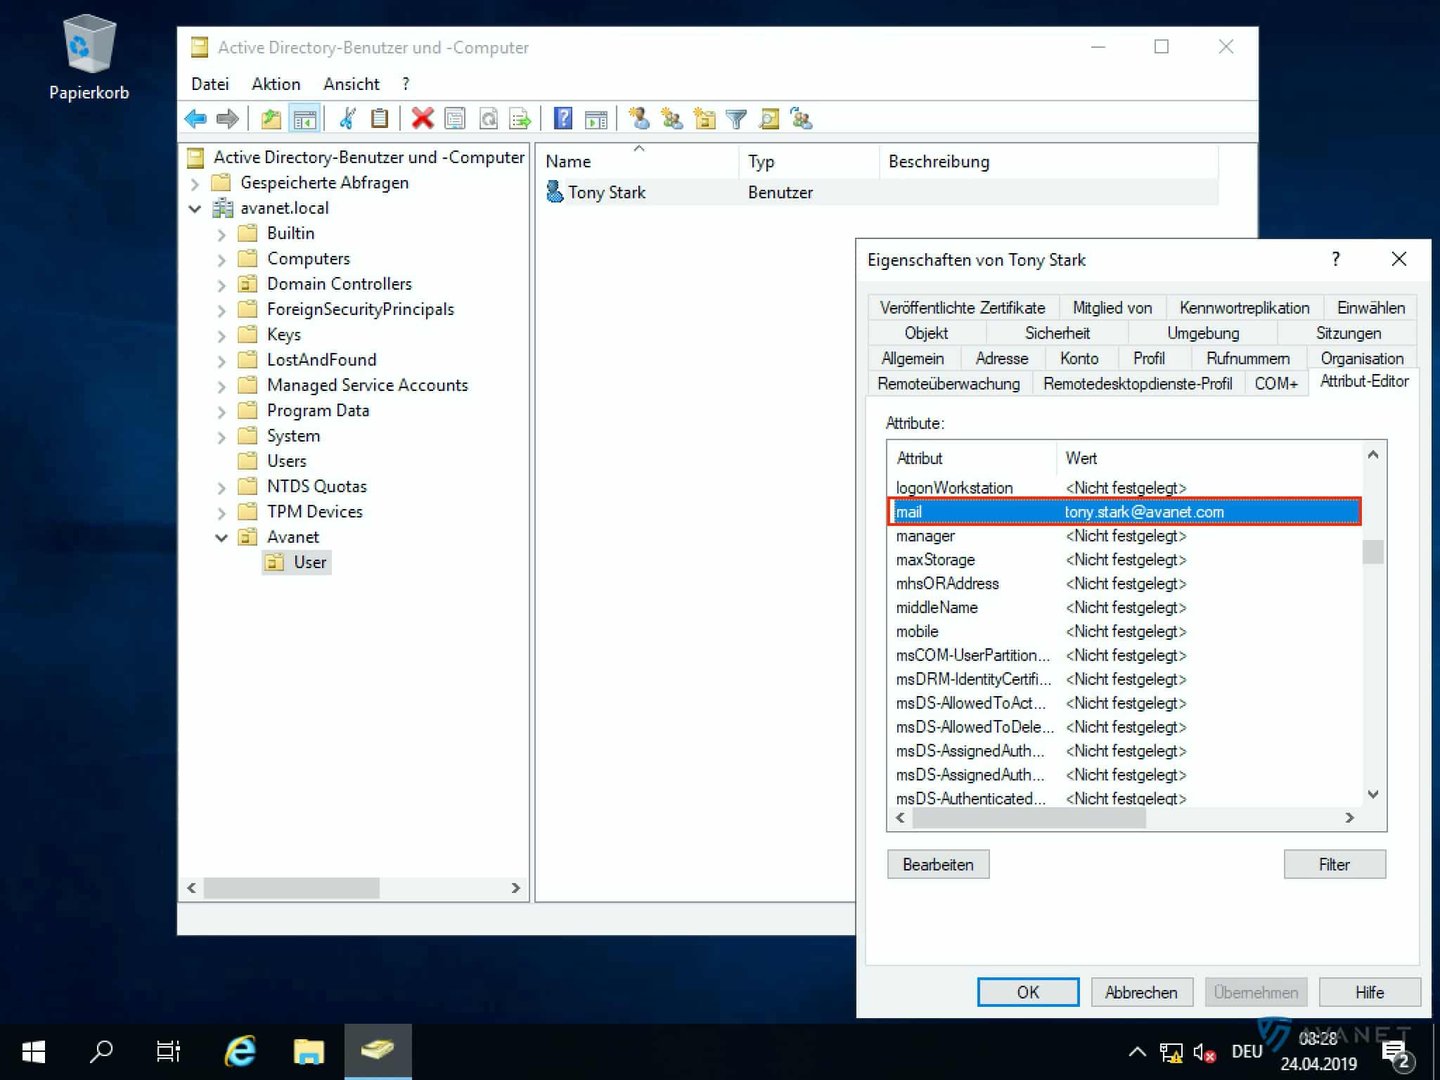Create new organizational unit icon
The height and width of the screenshot is (1080, 1440).
tap(705, 119)
